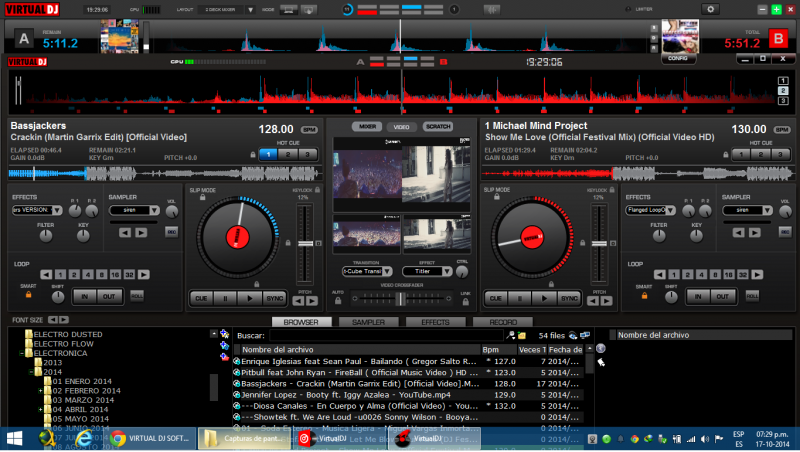Click loop ROLL on the right deck
Viewport: 800px width, 452px height.
(x=752, y=295)
